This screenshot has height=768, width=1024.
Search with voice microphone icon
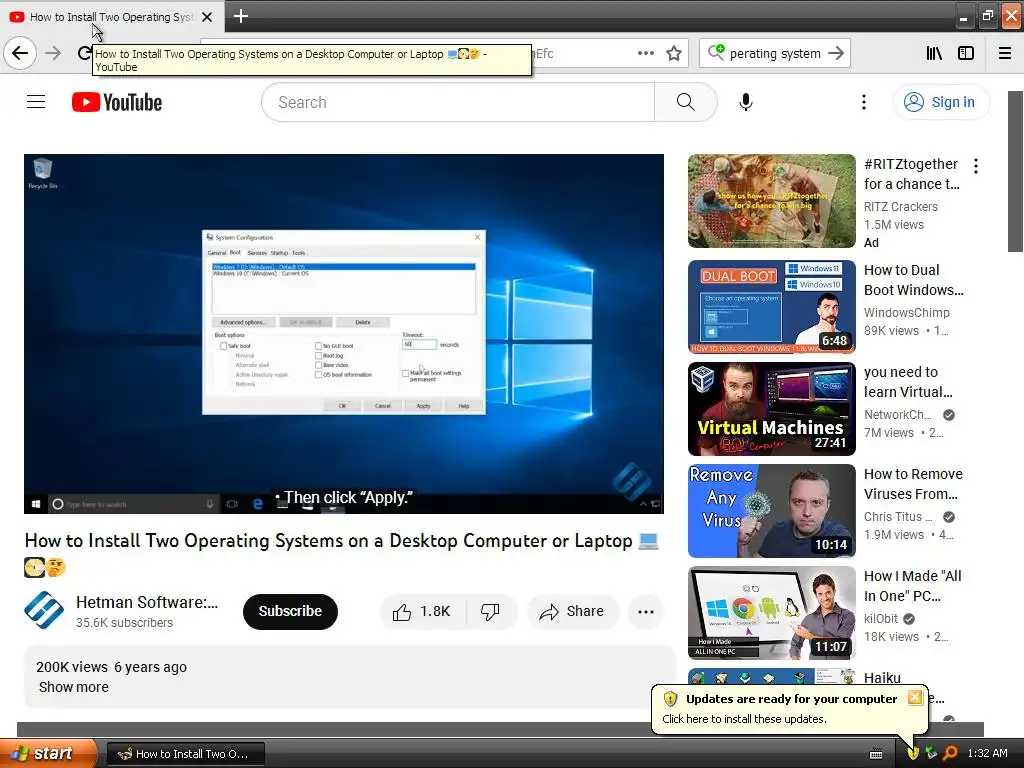pos(745,102)
